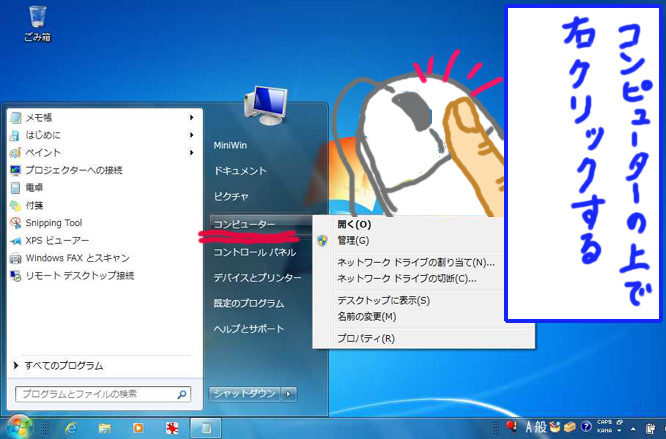Select デスクトップに表示(S) context menu entry
The width and height of the screenshot is (666, 439).
(x=383, y=300)
